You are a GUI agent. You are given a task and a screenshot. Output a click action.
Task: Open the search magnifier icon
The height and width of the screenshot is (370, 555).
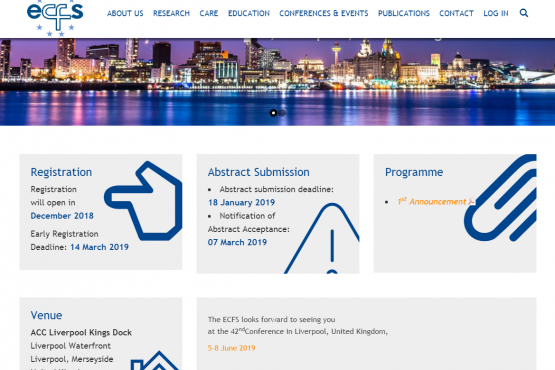[523, 13]
